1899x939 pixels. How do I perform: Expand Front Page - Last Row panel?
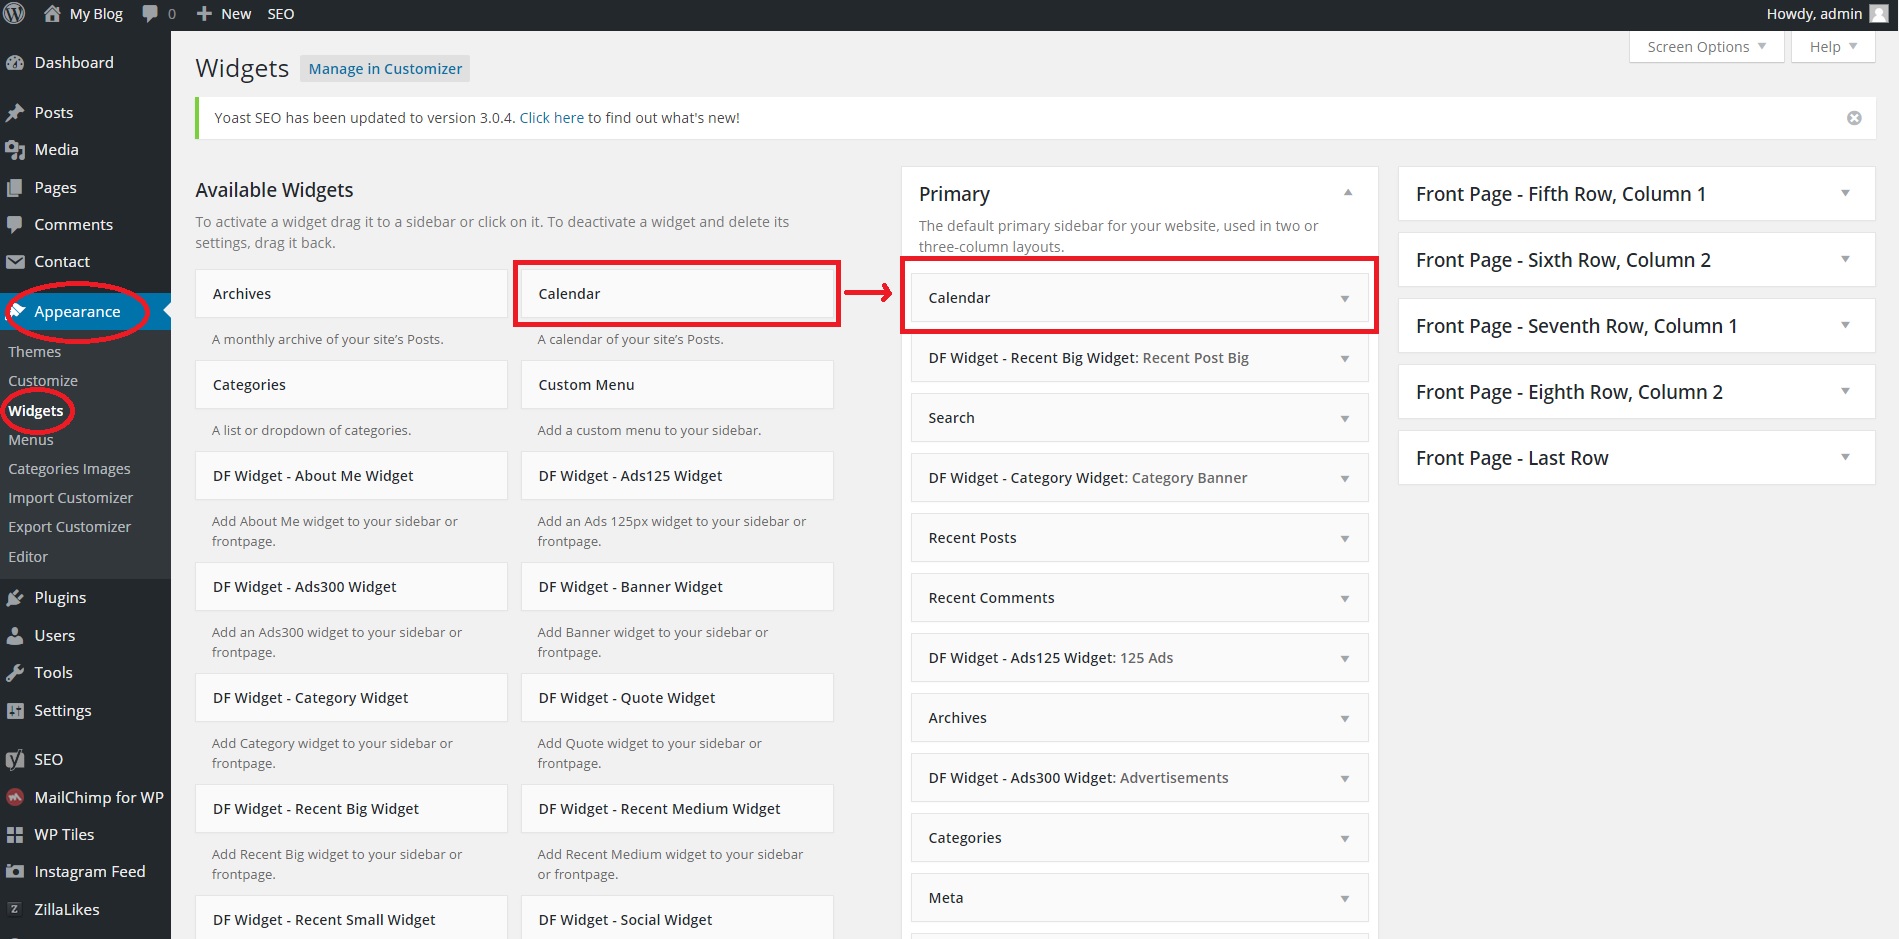(x=1845, y=458)
